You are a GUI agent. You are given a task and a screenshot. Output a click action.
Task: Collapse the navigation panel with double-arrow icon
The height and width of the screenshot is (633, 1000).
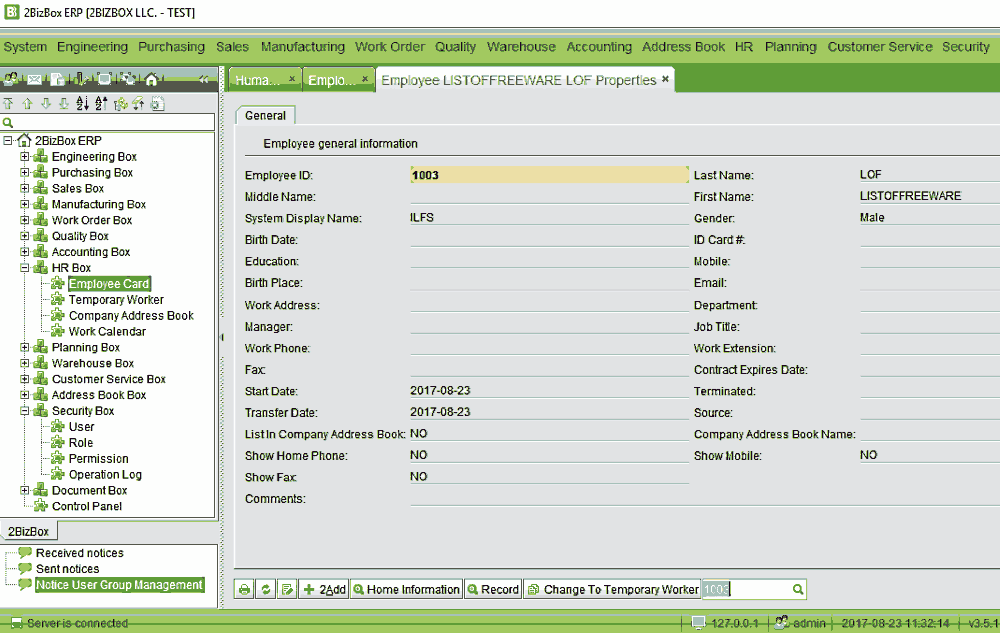(x=203, y=79)
